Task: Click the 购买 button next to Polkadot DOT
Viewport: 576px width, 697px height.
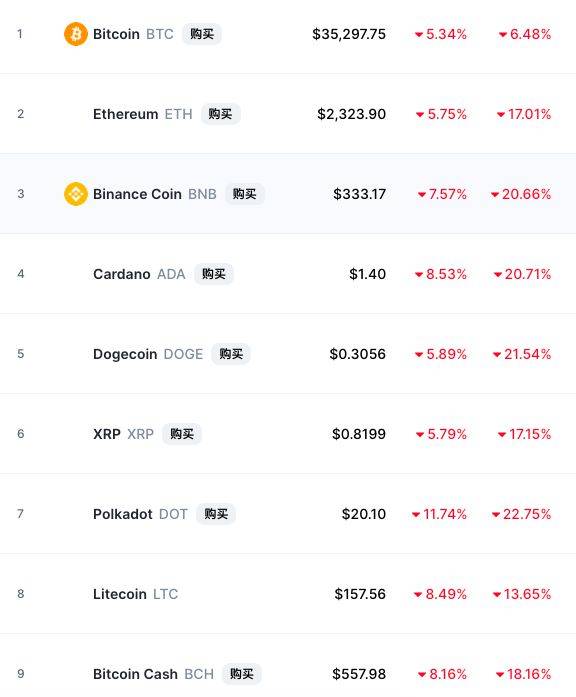Action: click(x=216, y=514)
